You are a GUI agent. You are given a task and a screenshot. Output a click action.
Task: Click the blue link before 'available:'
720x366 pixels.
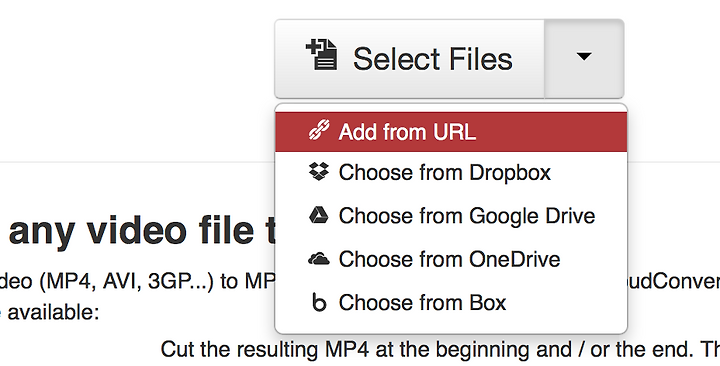point(1,313)
